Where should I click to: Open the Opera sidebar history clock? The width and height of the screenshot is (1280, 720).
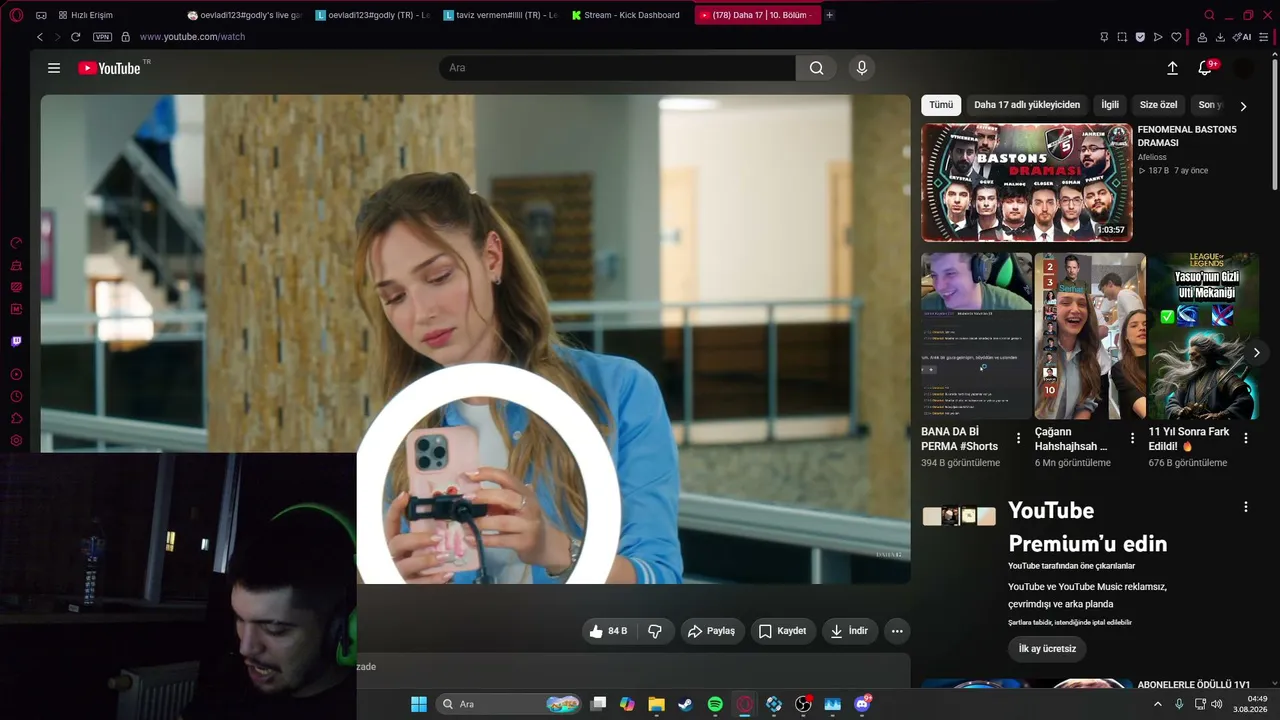pos(16,397)
